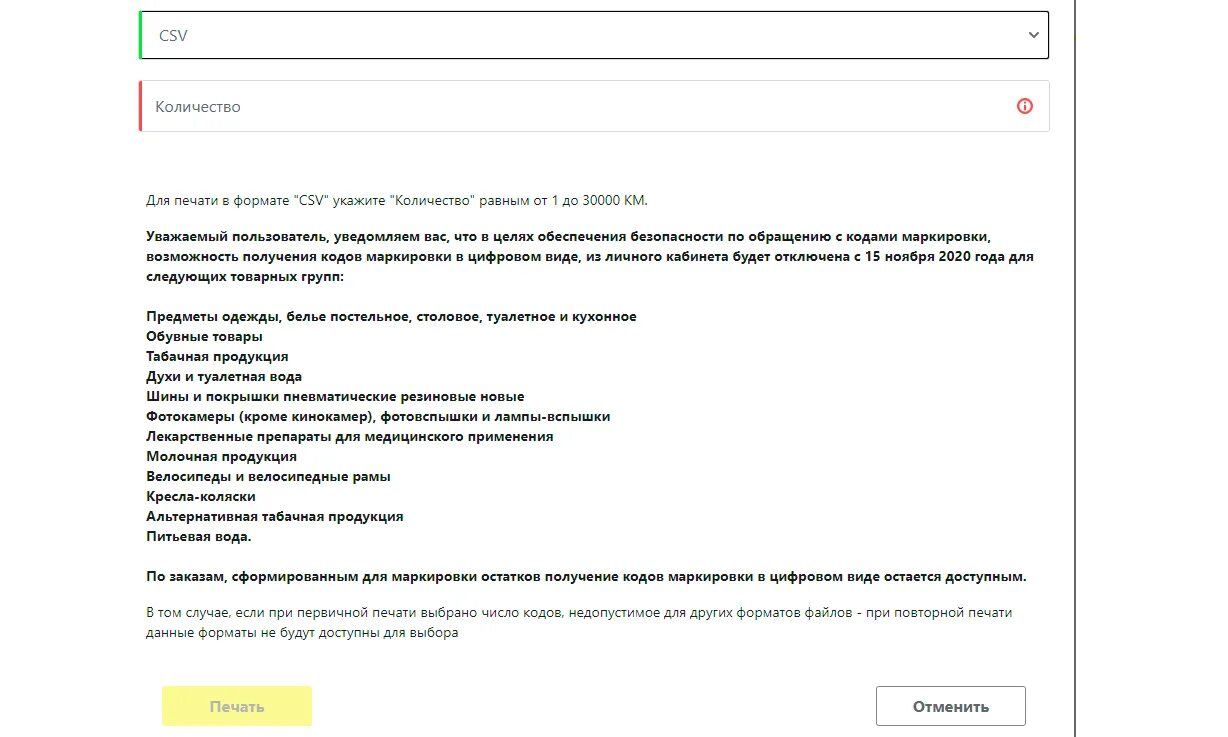Focus the Количество input field
The width and height of the screenshot is (1228, 737).
coord(594,106)
